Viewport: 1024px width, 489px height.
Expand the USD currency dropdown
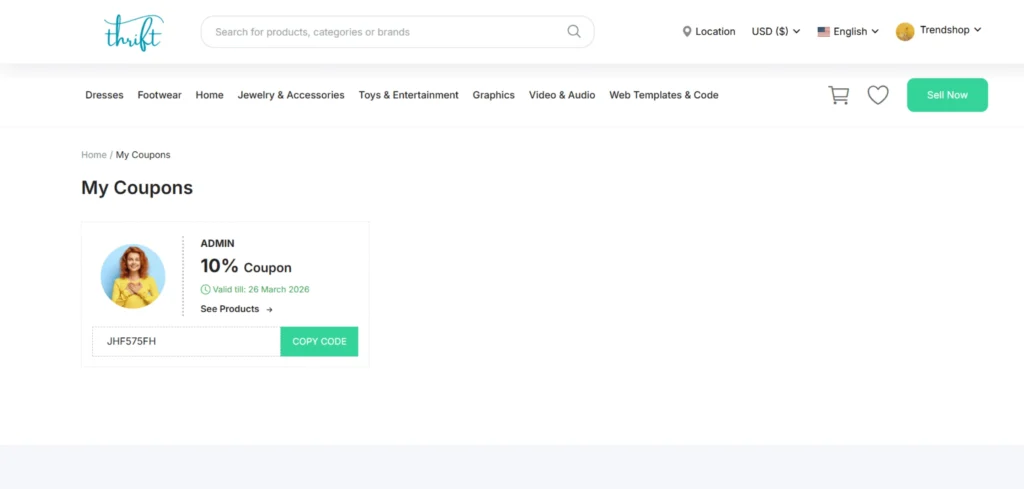776,32
